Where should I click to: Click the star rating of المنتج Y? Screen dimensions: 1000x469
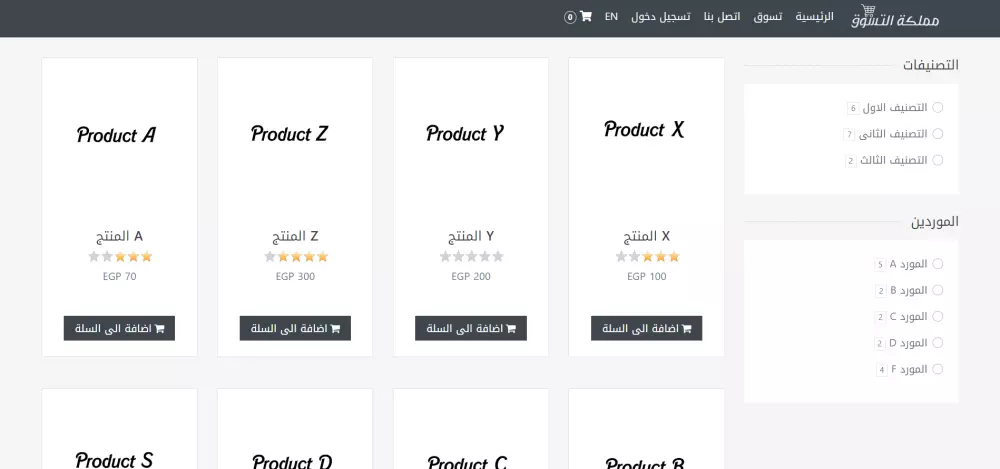(472, 257)
